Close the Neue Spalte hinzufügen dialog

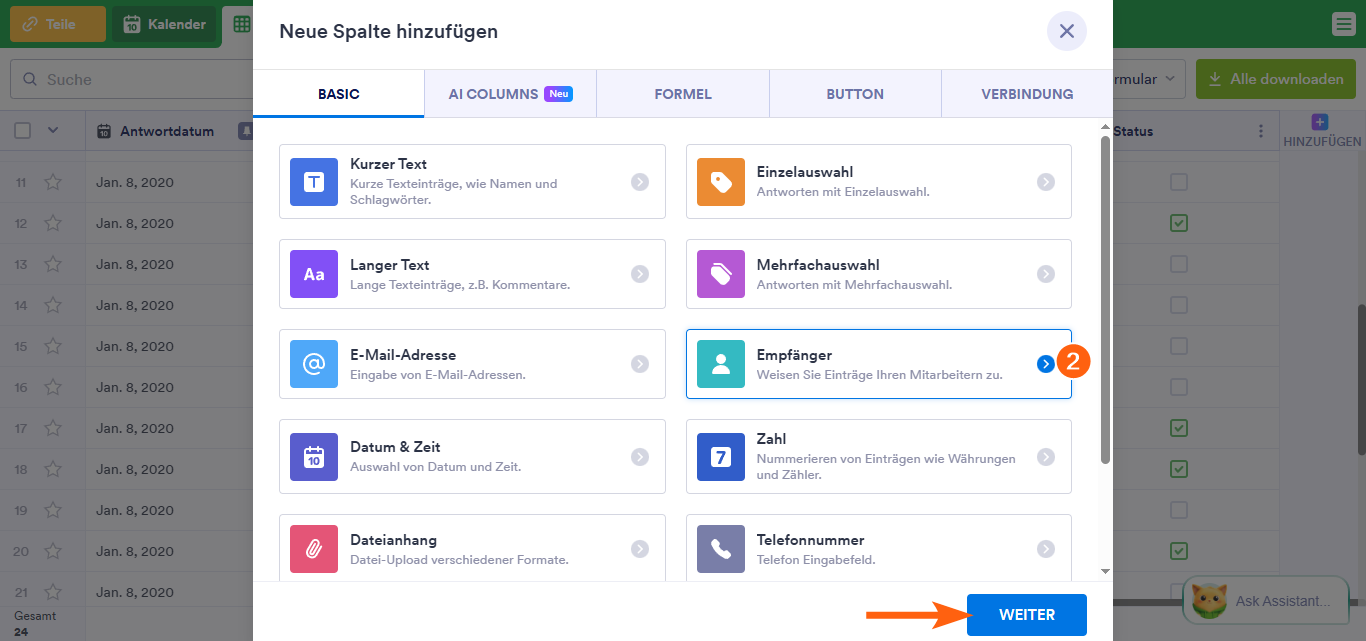[1066, 31]
